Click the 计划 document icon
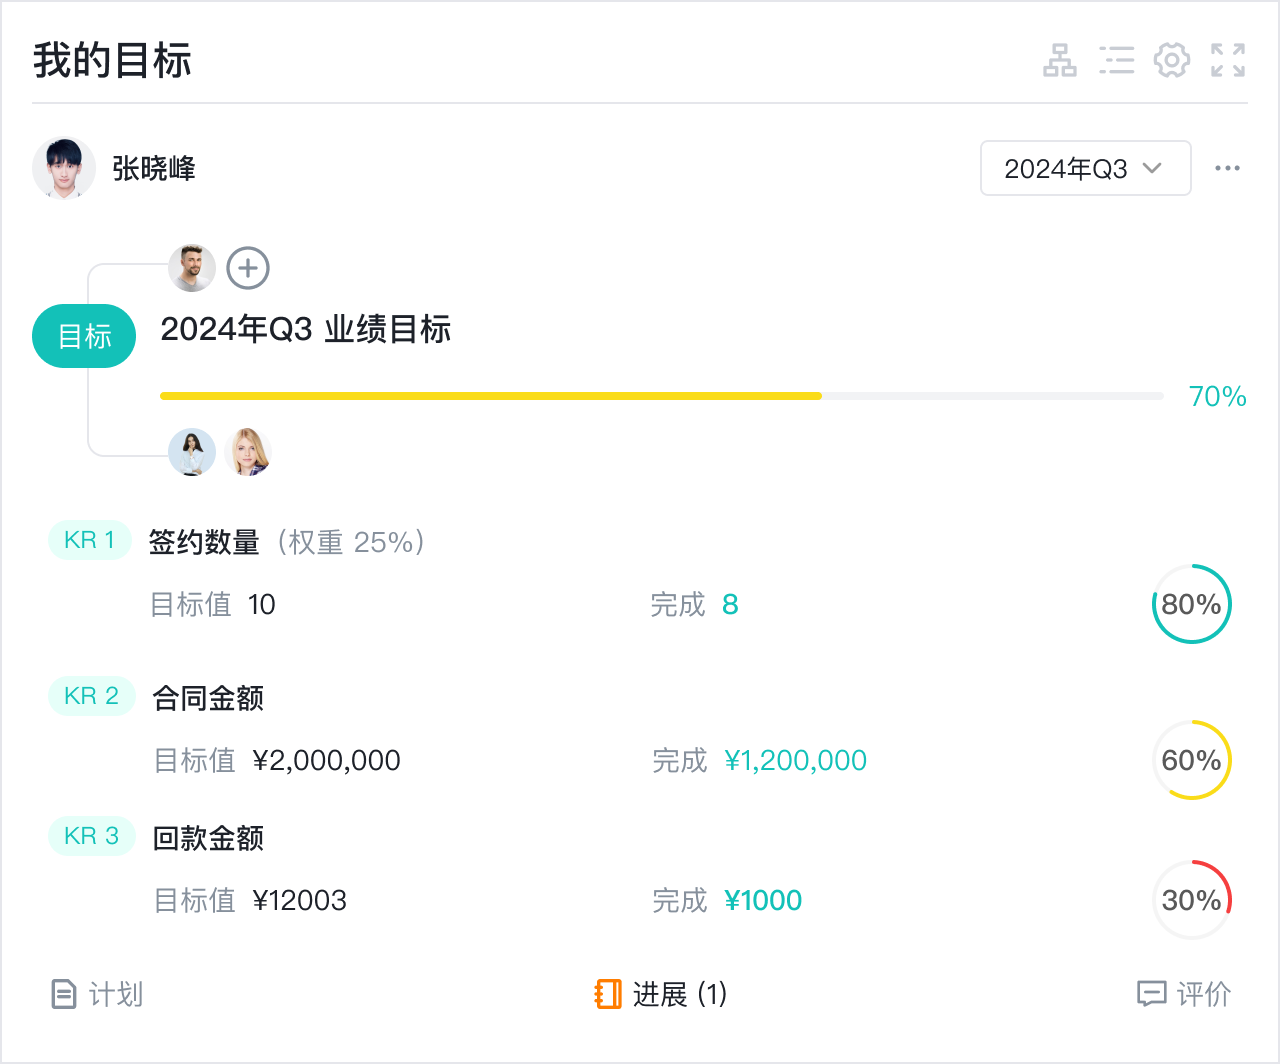 63,994
